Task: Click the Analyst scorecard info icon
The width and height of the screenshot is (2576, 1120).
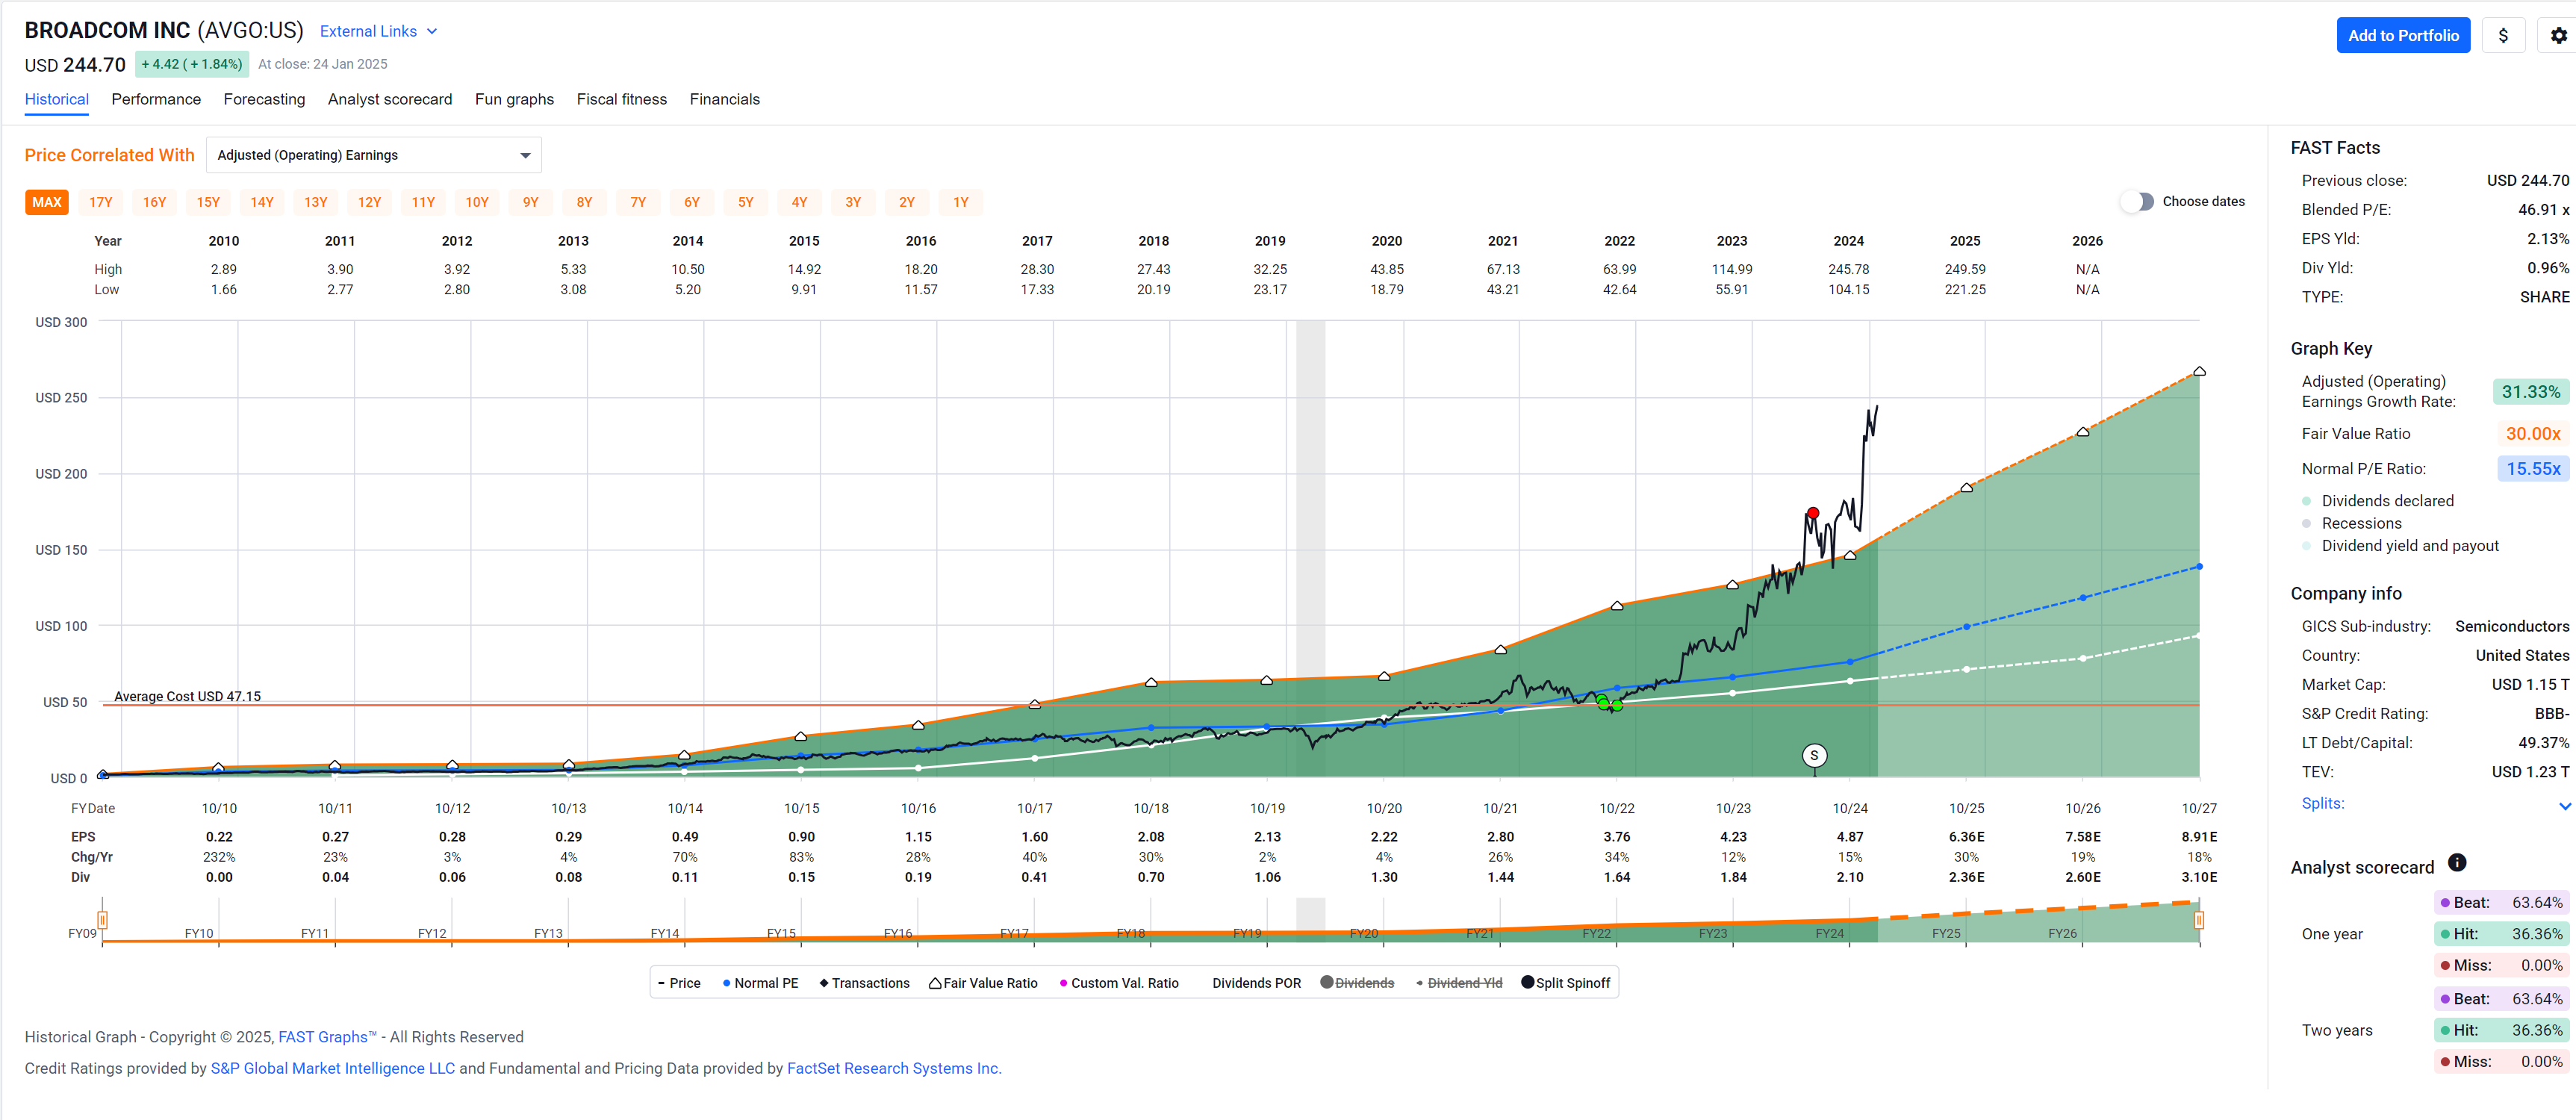Action: tap(2457, 863)
